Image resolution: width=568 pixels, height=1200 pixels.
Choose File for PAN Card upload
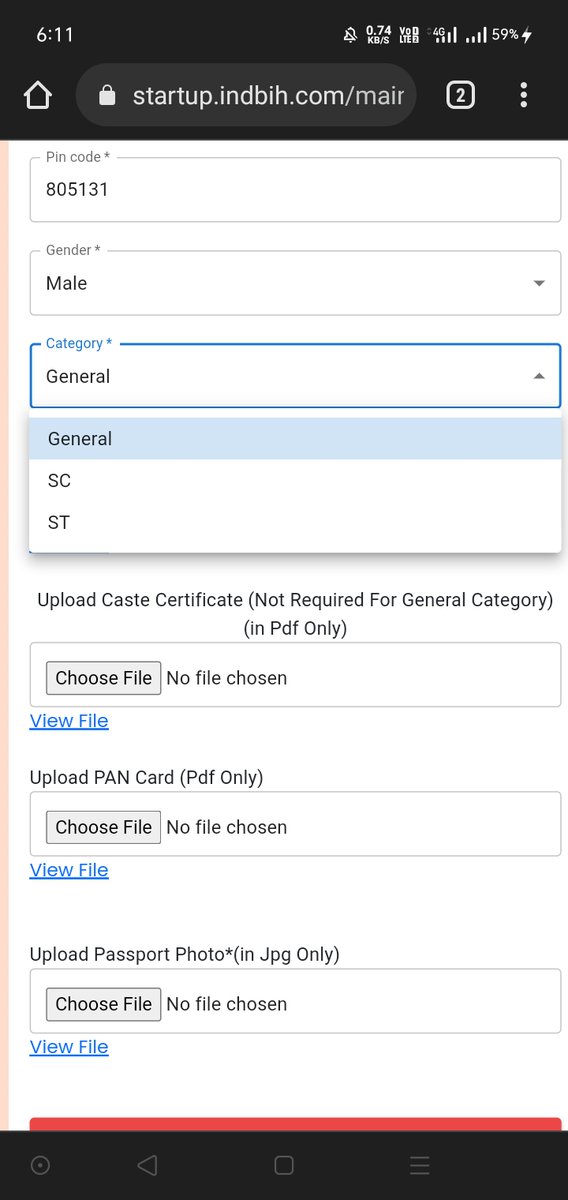[103, 827]
